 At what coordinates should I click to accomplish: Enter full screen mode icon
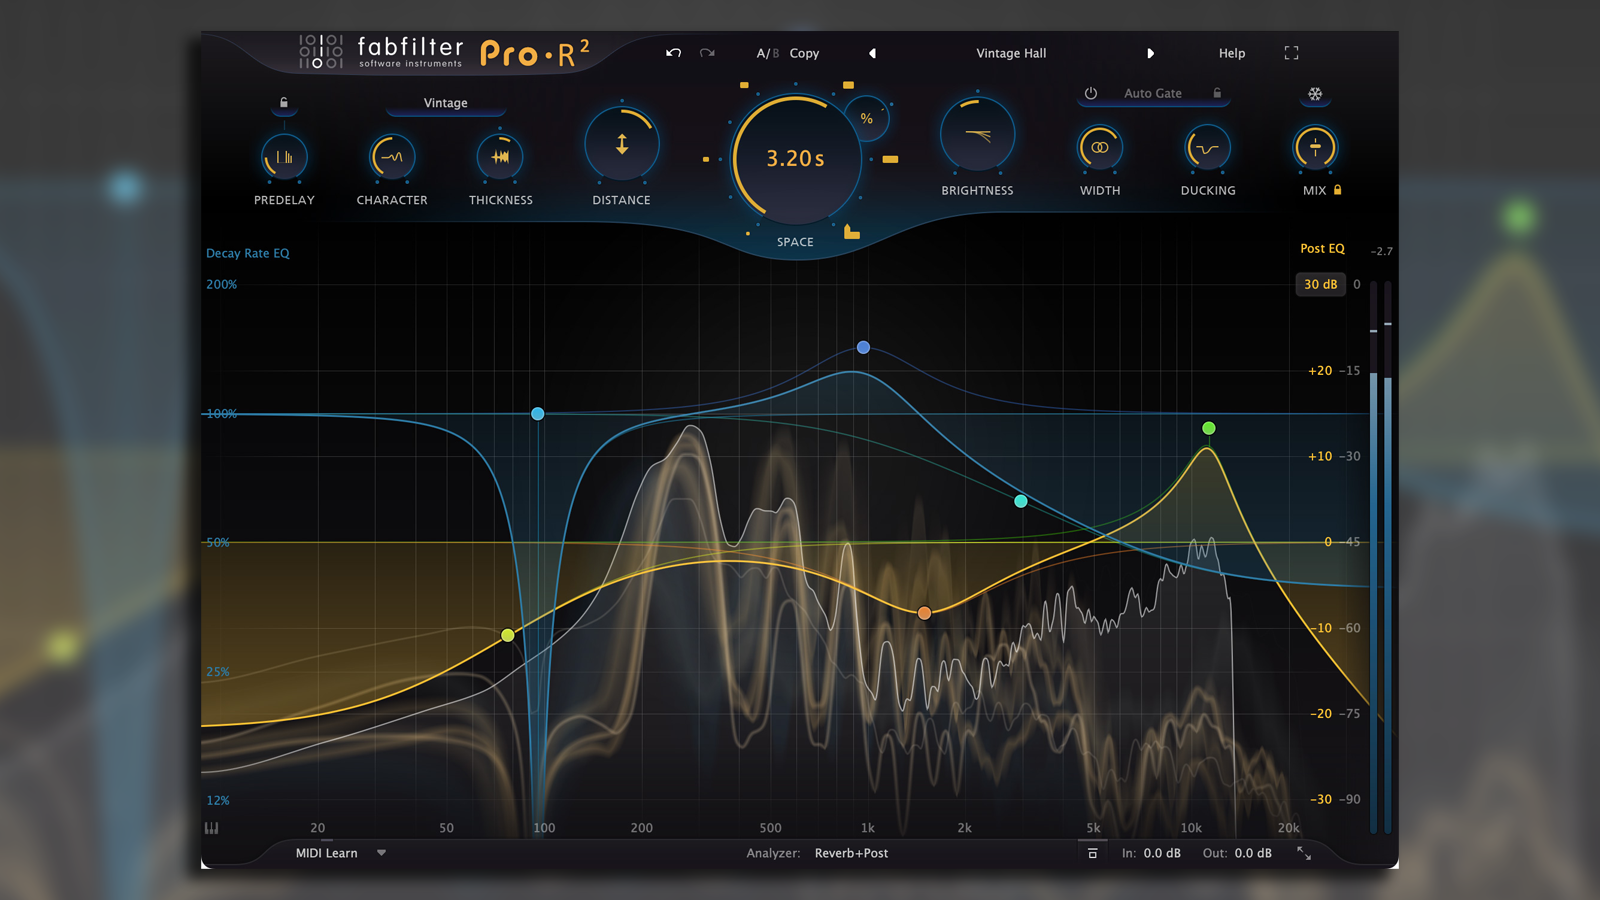pos(1291,53)
